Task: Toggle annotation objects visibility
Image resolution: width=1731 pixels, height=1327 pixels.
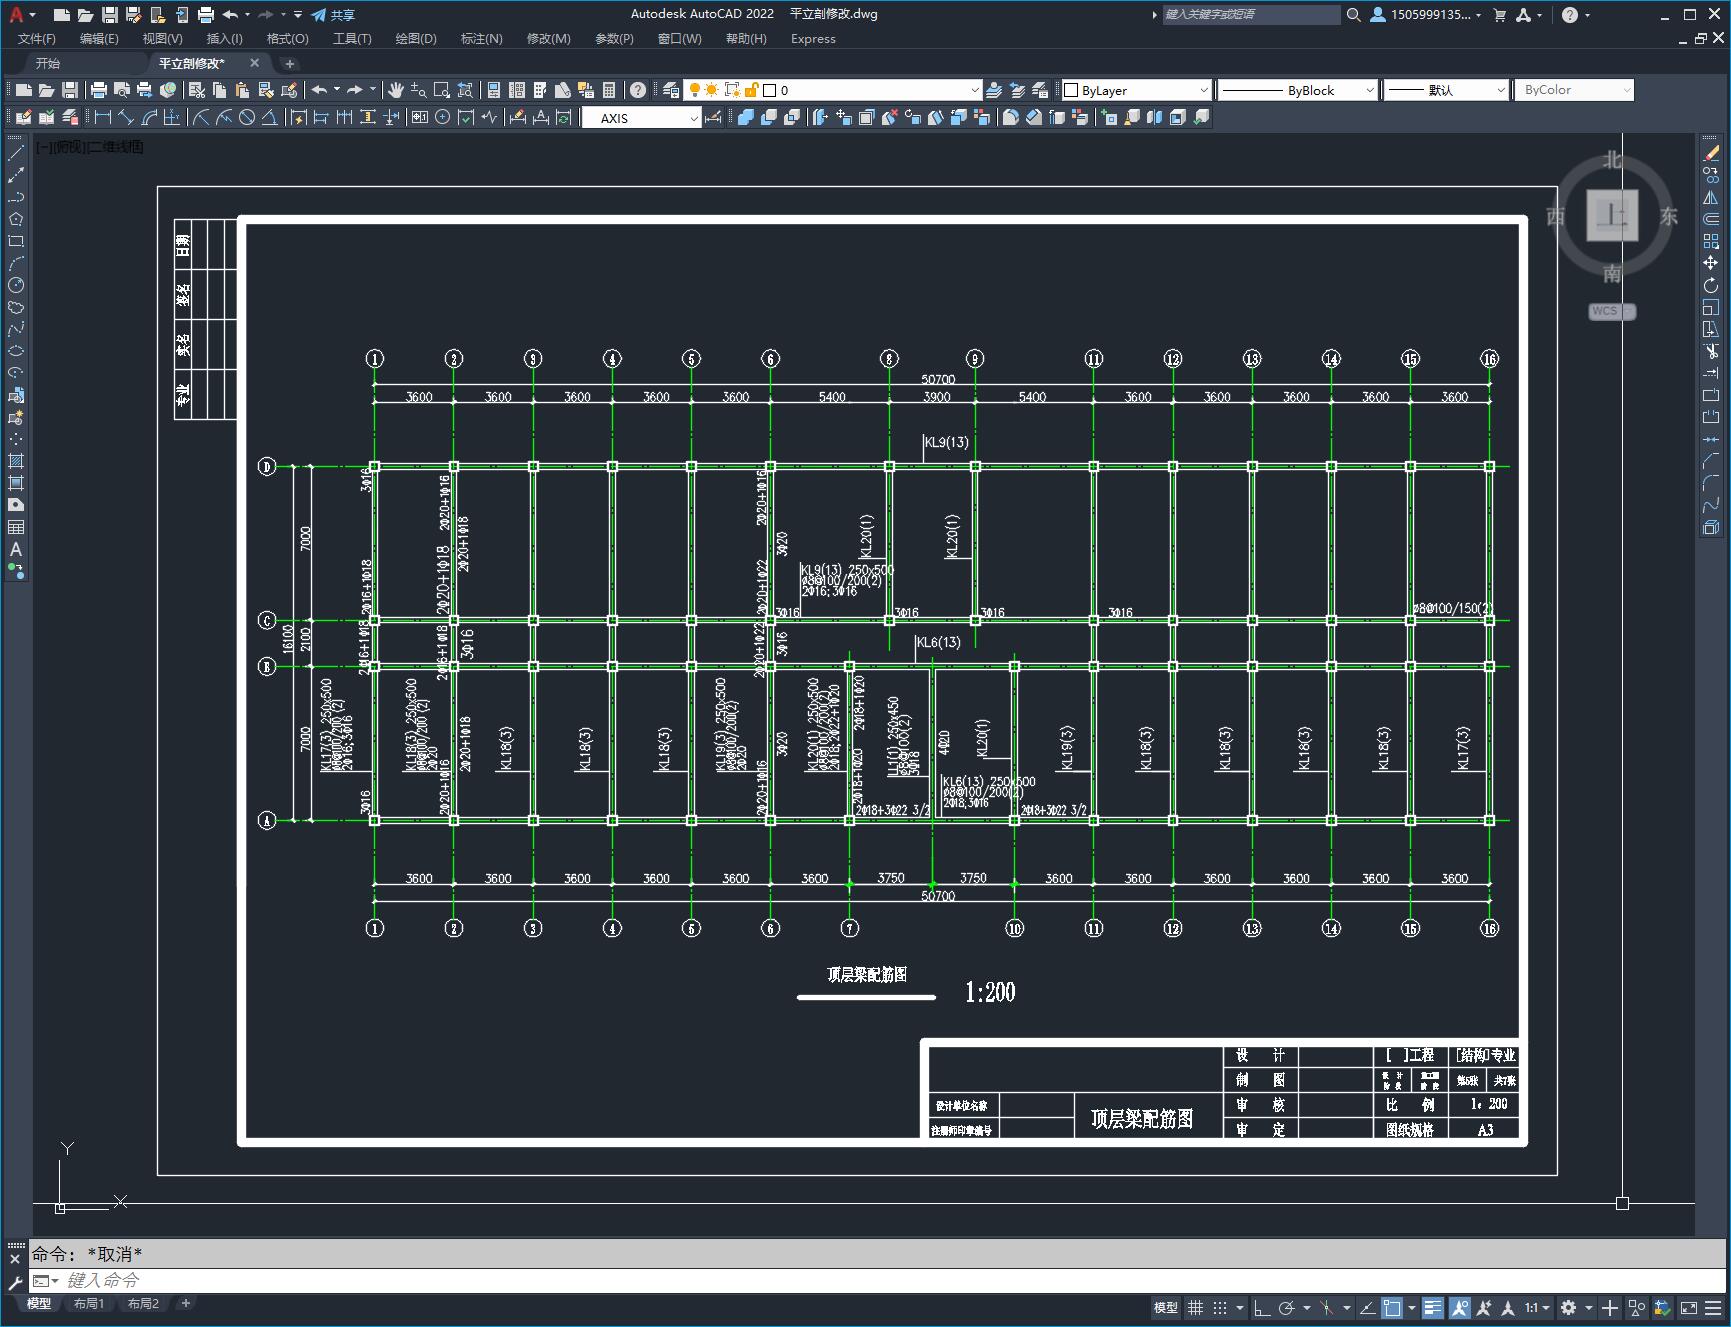Action: tap(1460, 1307)
